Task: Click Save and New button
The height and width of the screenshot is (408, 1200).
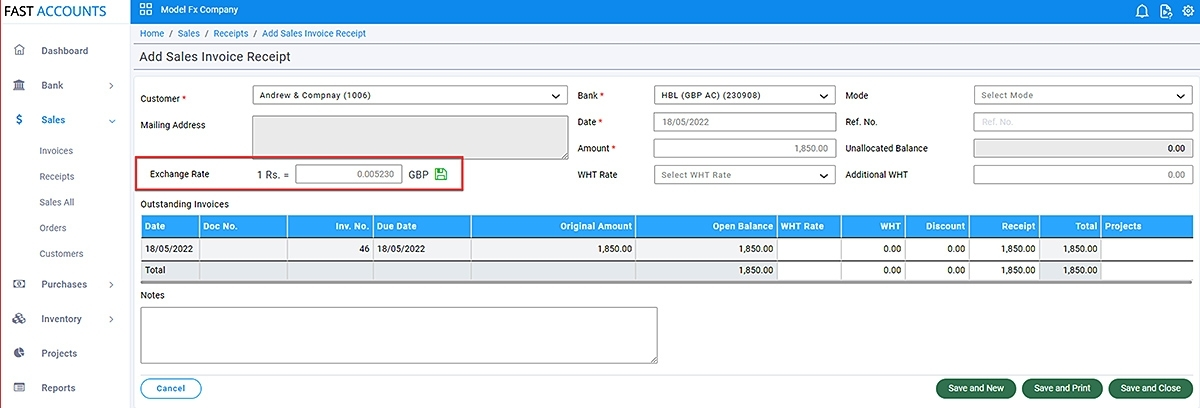Action: 976,388
